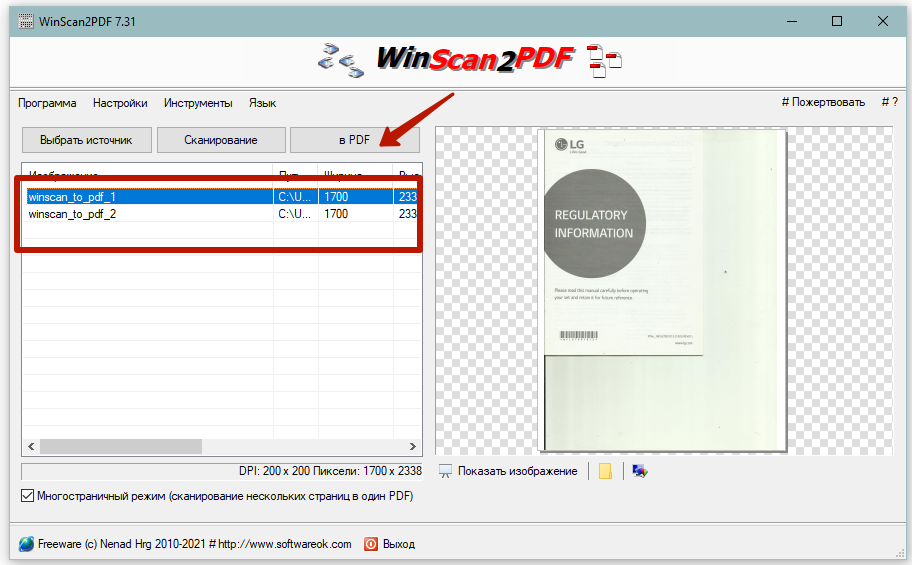912x565 pixels.
Task: Open the Инструменты menu
Action: tap(198, 103)
